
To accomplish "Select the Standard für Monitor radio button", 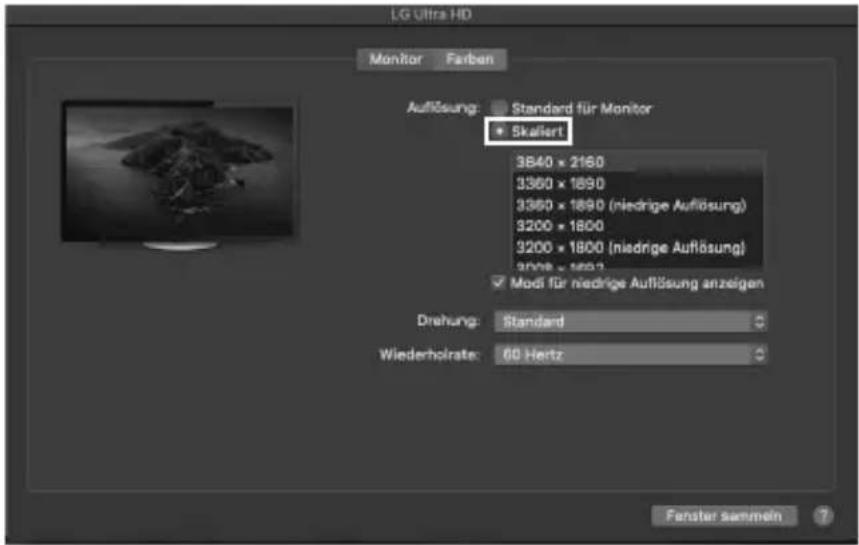I will click(499, 108).
